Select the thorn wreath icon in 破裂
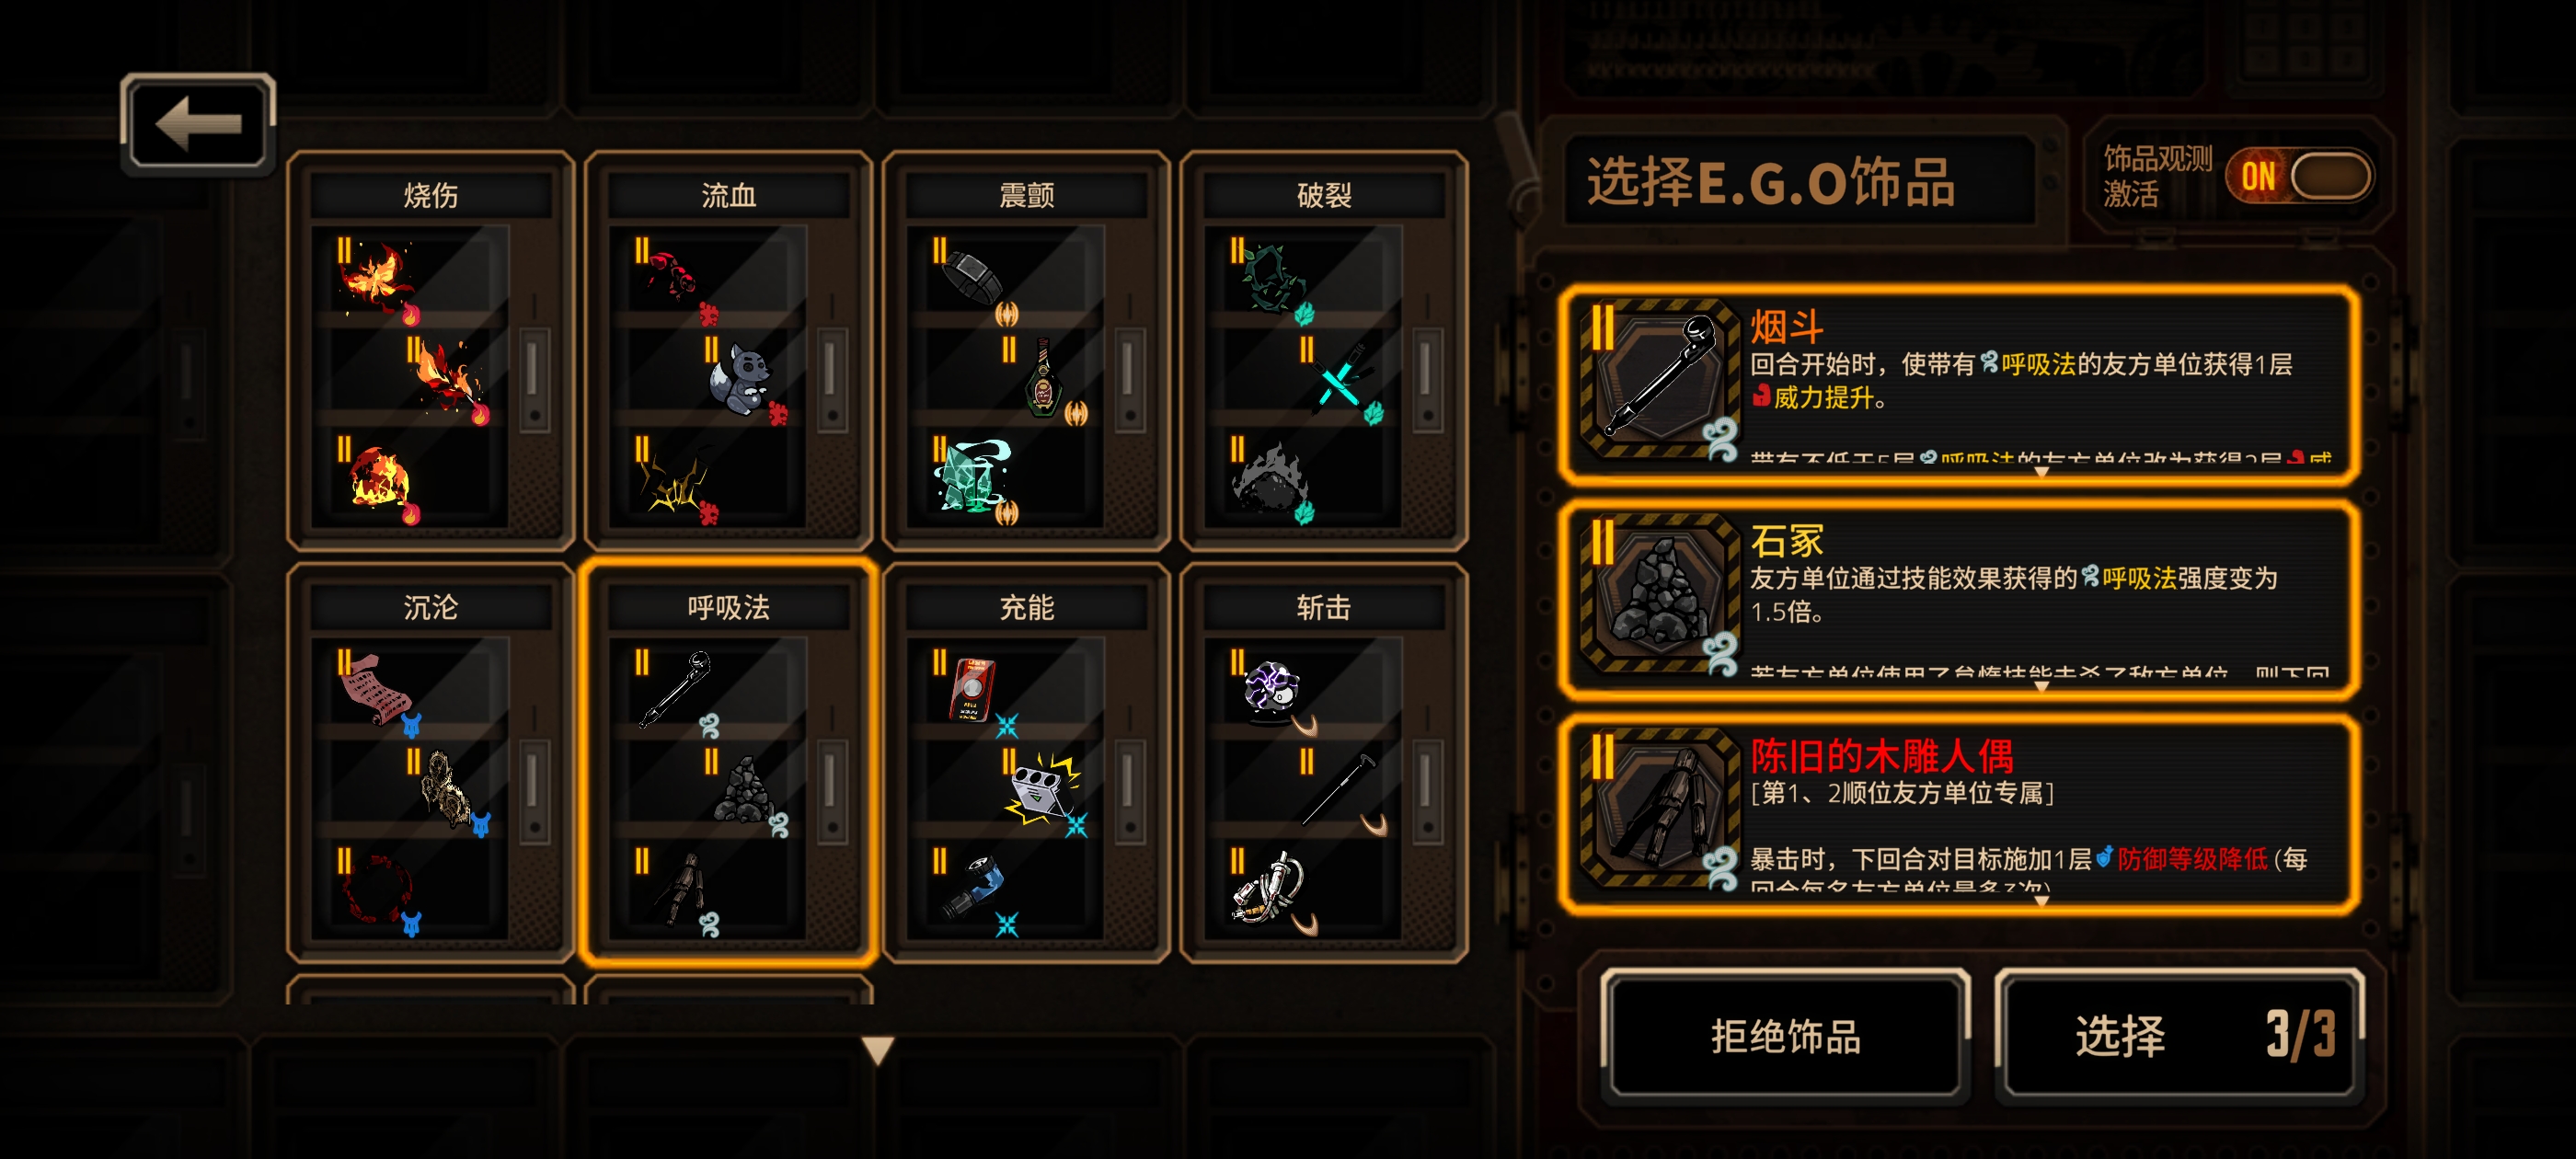The height and width of the screenshot is (1159, 2576). 1271,280
